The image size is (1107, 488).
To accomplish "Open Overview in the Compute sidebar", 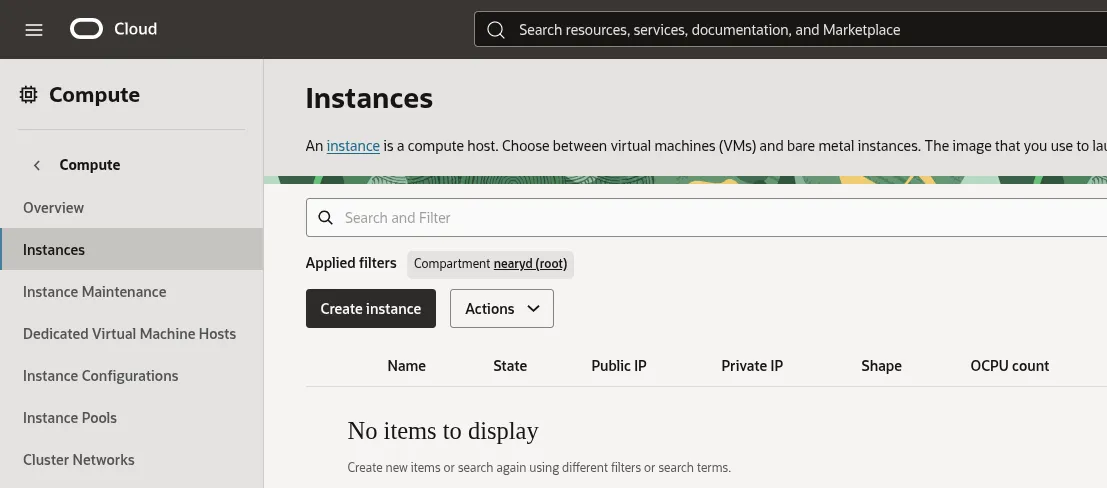I will click(53, 208).
